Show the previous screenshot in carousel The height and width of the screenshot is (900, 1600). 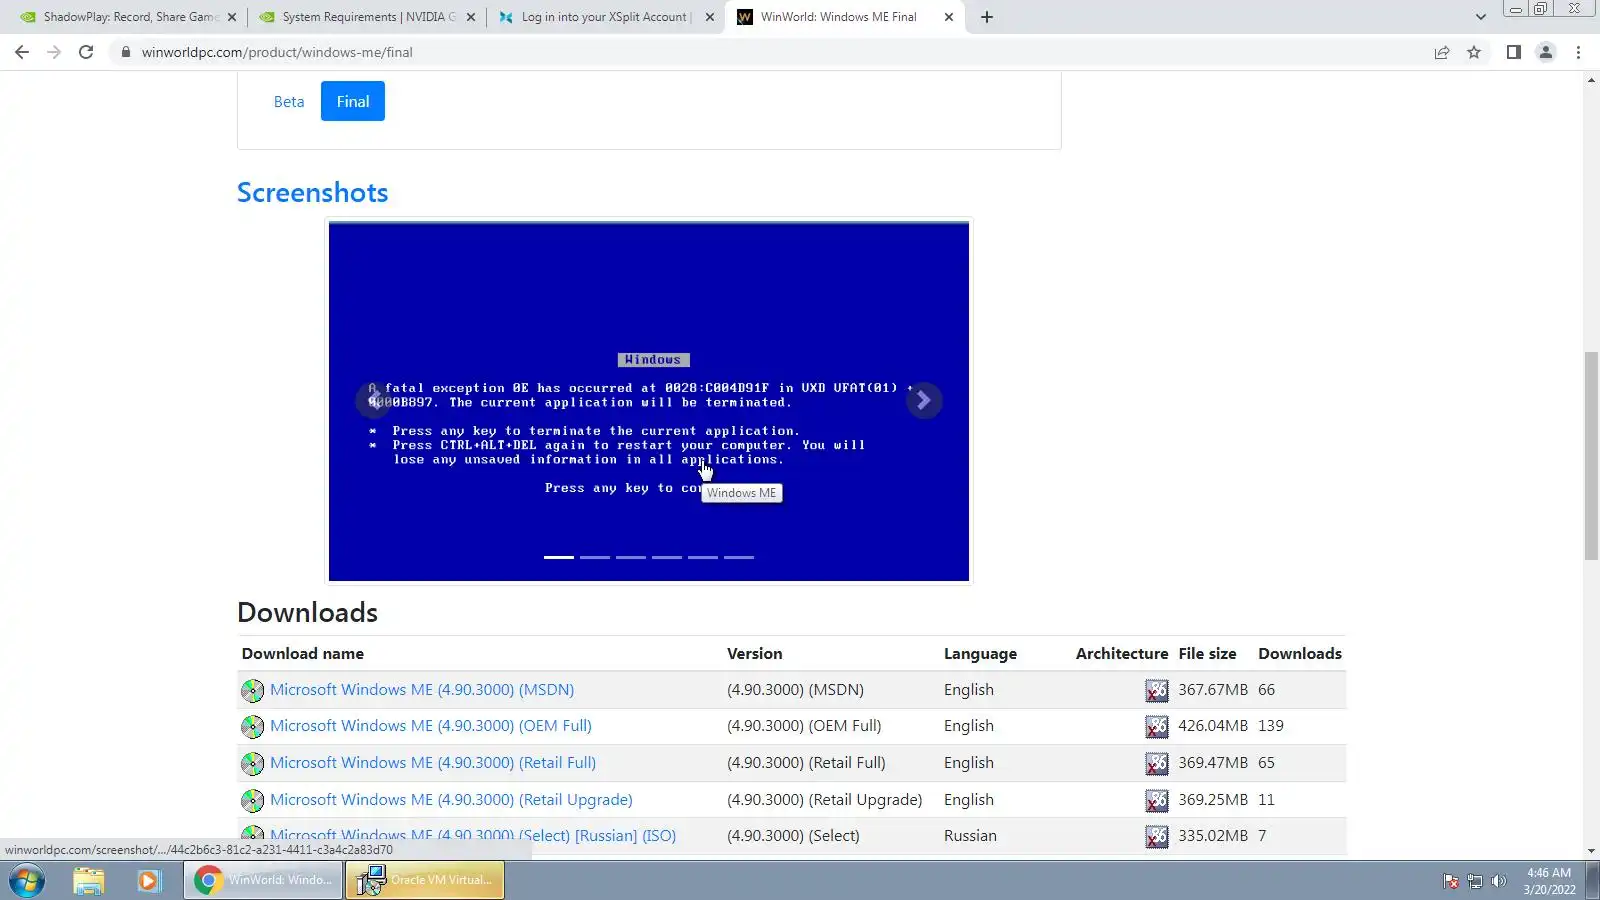[x=373, y=400]
